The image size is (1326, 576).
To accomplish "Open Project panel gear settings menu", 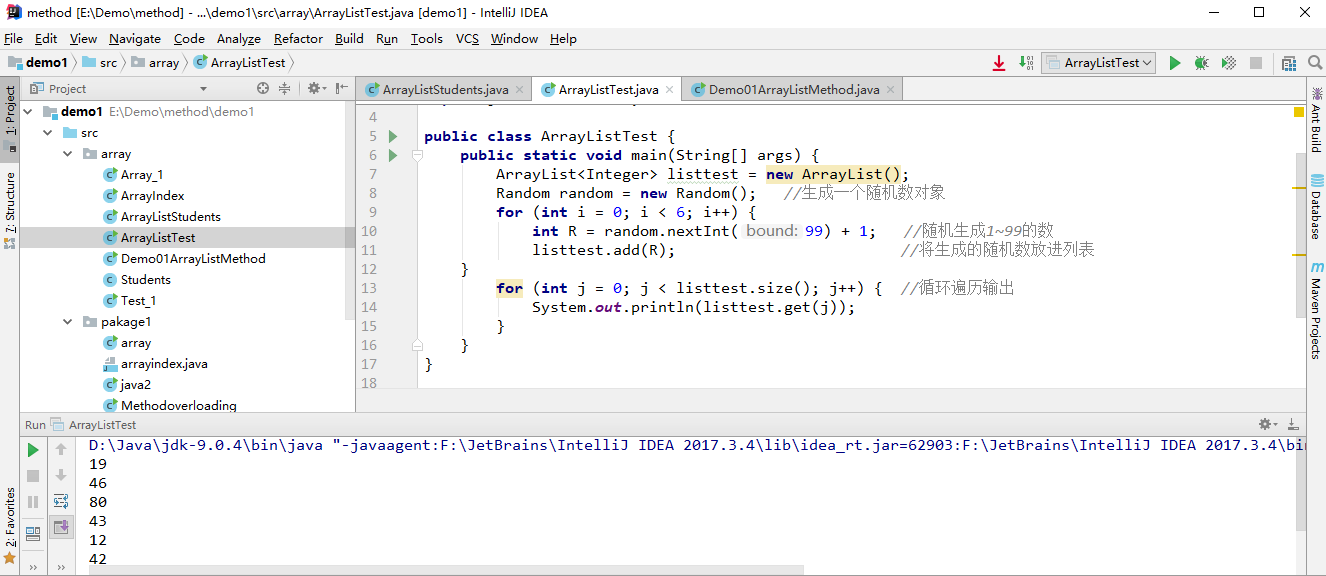I will 316,88.
